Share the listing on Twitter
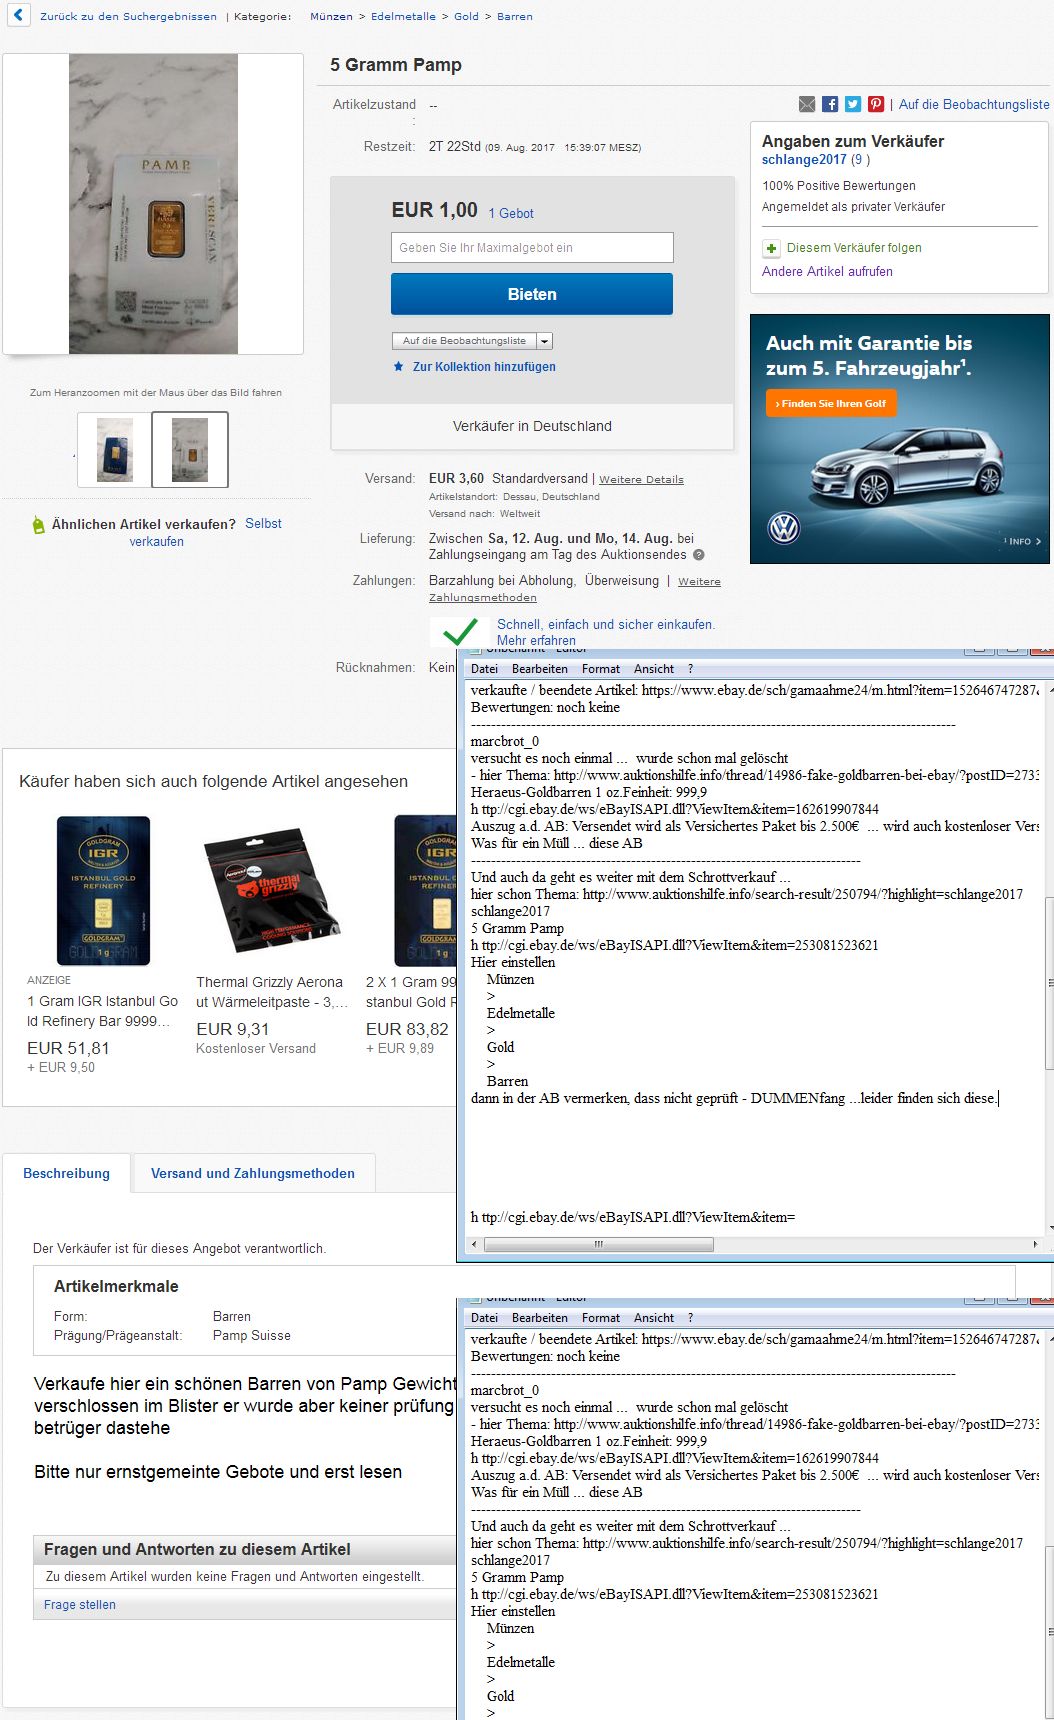1054x1720 pixels. click(853, 104)
